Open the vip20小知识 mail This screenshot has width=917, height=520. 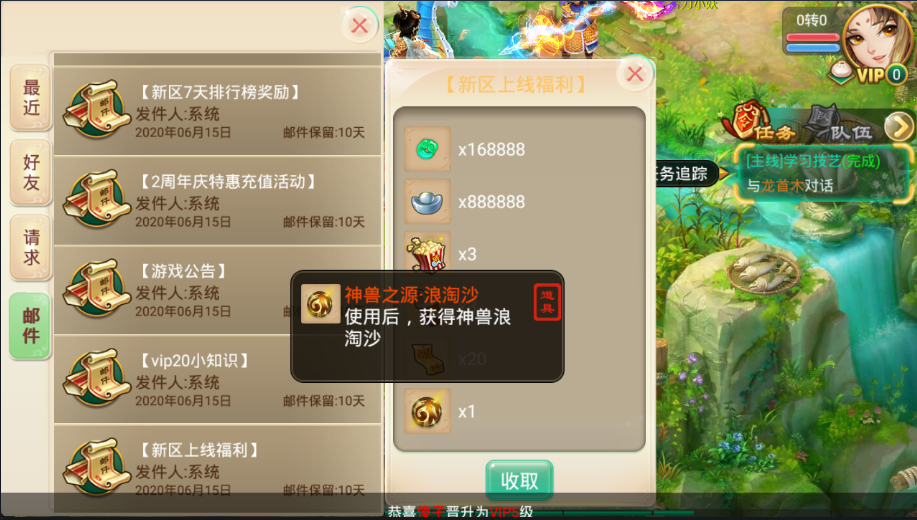point(218,380)
